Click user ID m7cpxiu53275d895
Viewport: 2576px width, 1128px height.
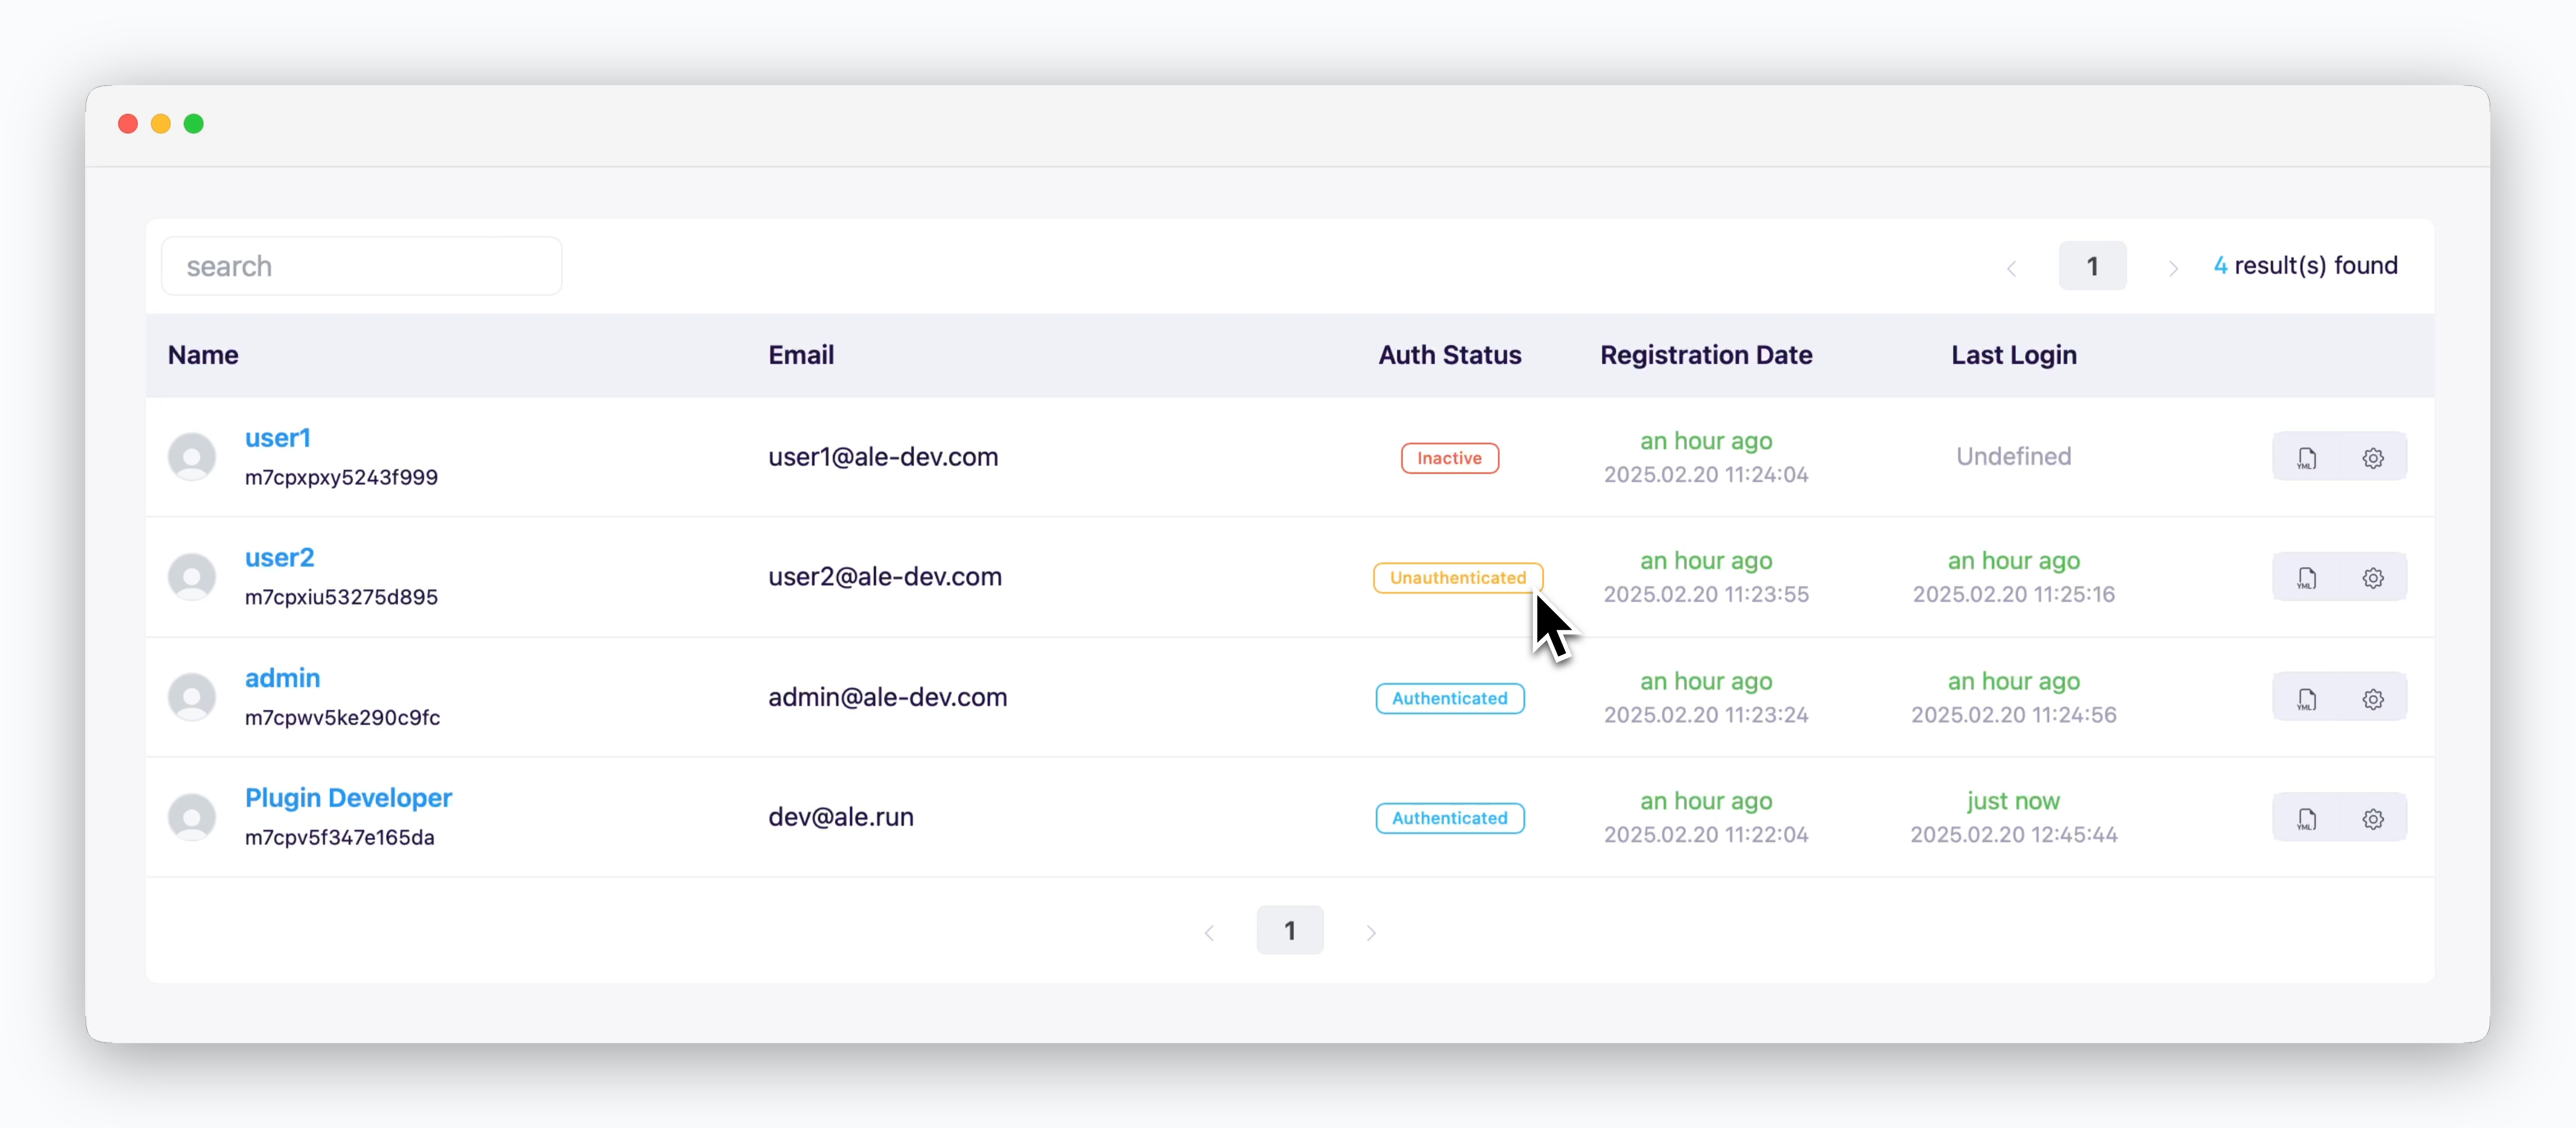click(x=341, y=598)
